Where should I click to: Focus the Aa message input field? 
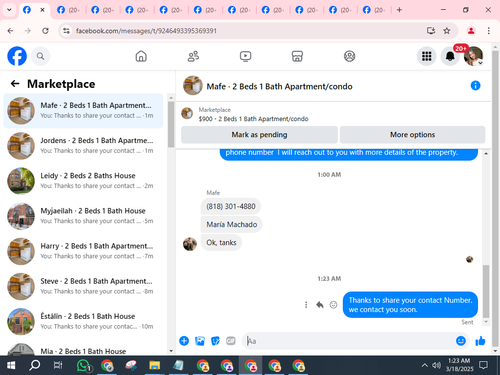pos(348,341)
